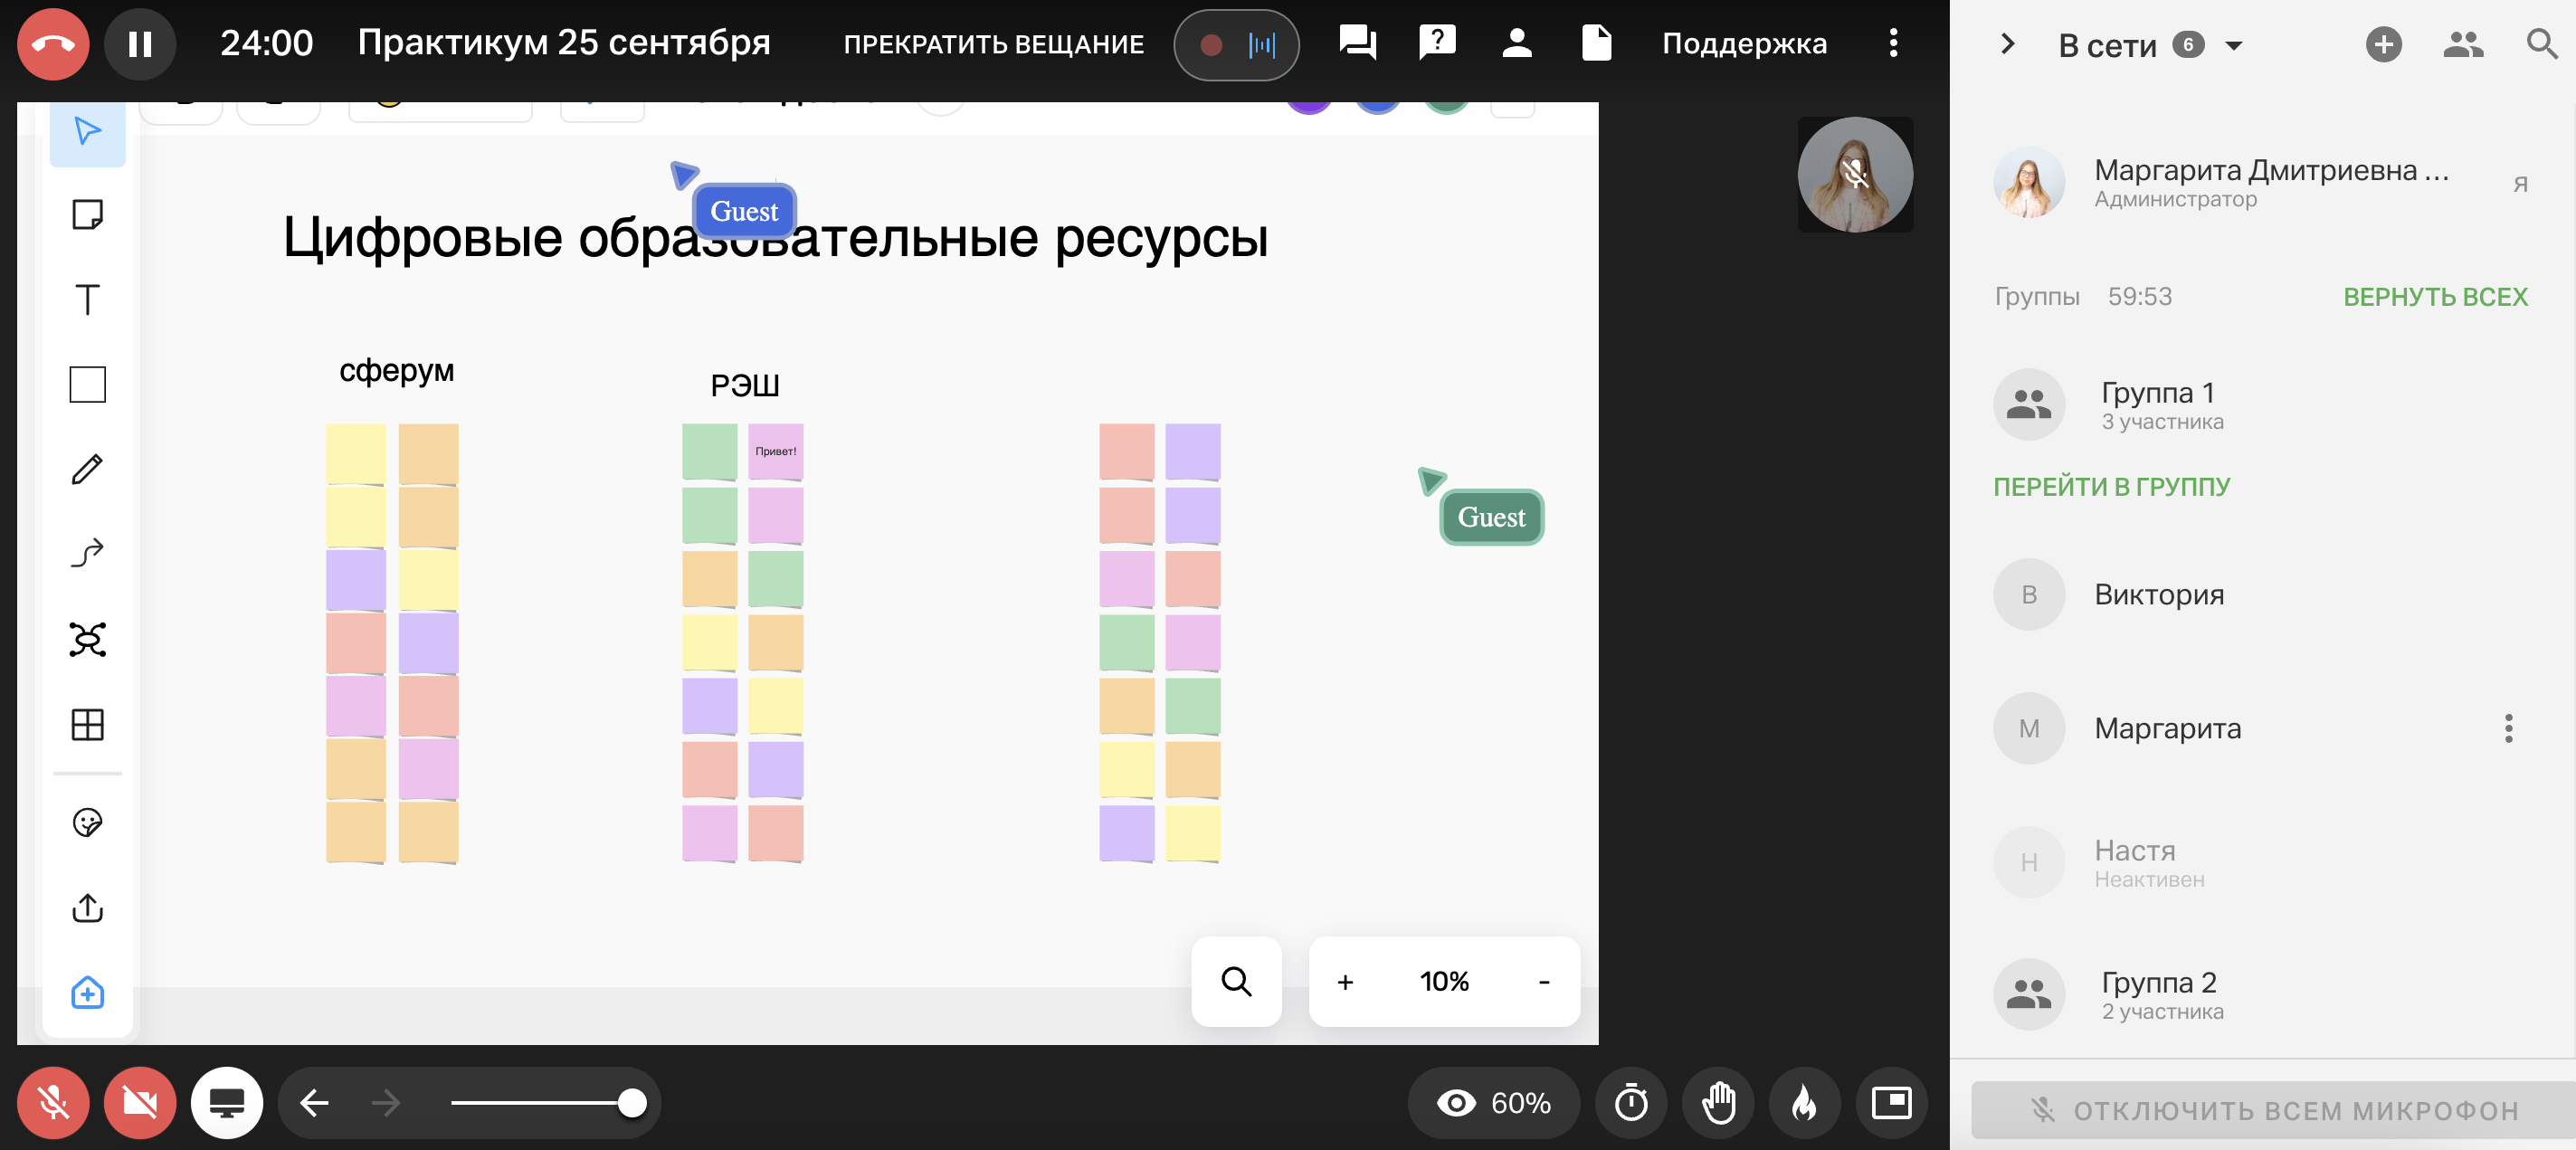Select the cursor arrow tool
Image resolution: width=2576 pixels, height=1150 pixels.
pyautogui.click(x=87, y=131)
